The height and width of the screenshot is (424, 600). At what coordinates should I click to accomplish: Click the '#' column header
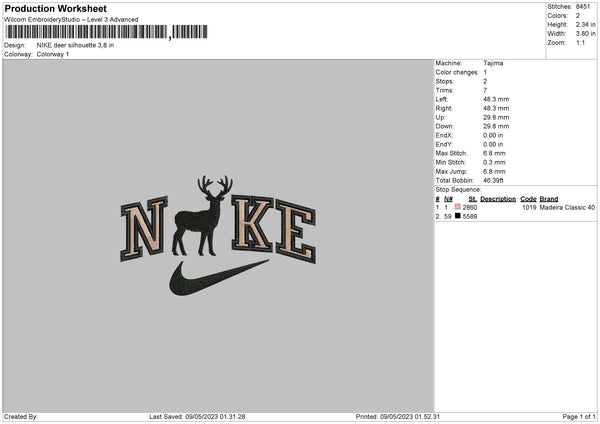437,199
